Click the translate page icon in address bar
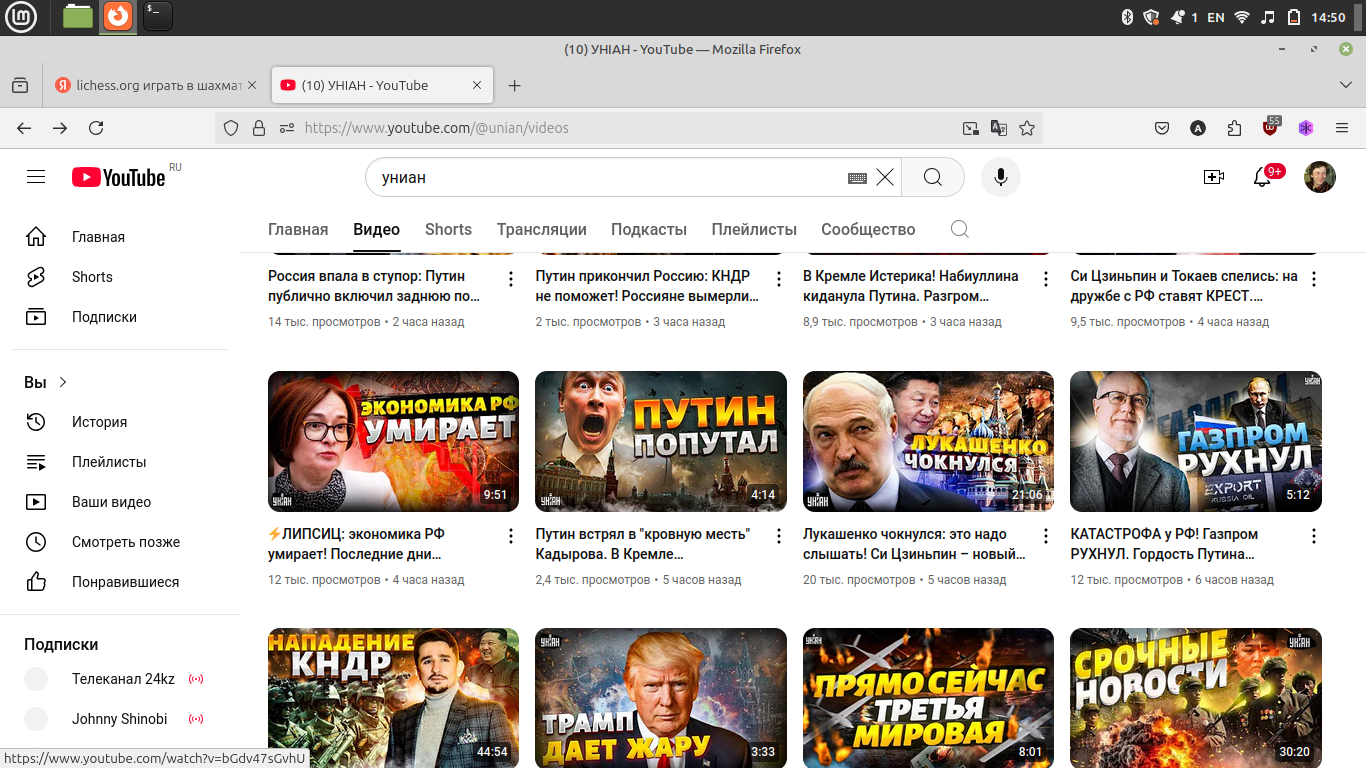The image size is (1366, 768). point(998,128)
